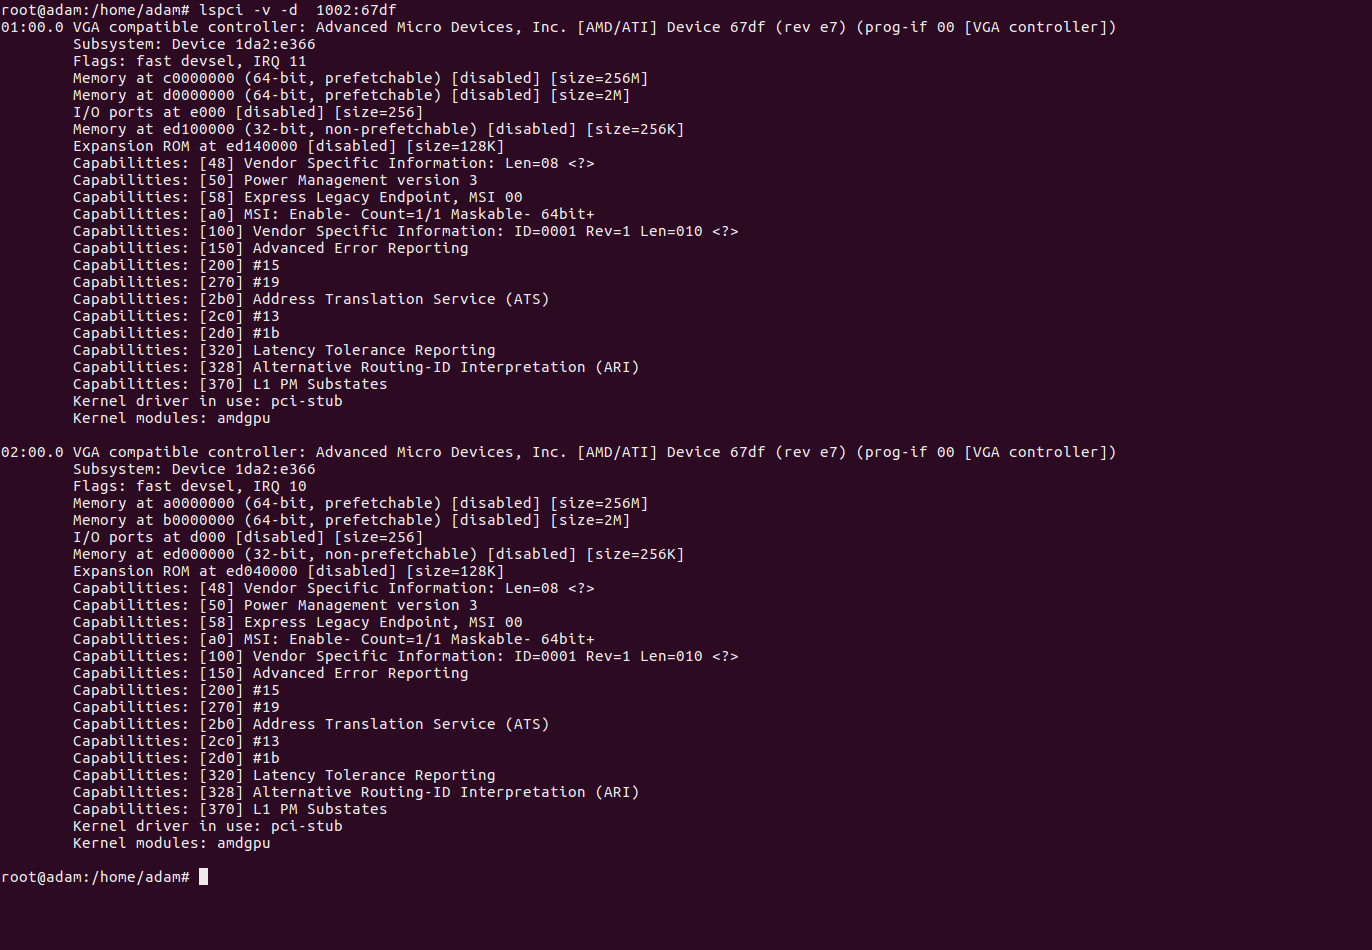Click the Flags: fast devsel, IRQ 11 line

coord(190,61)
